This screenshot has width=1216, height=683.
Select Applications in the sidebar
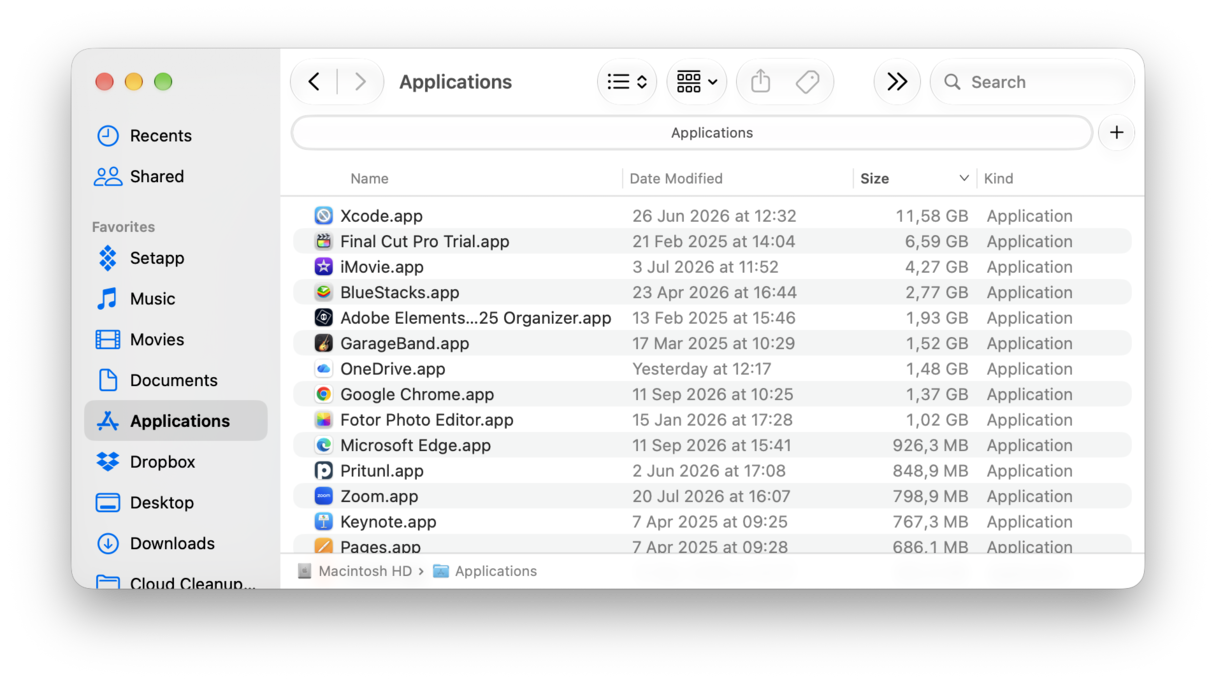tap(176, 421)
